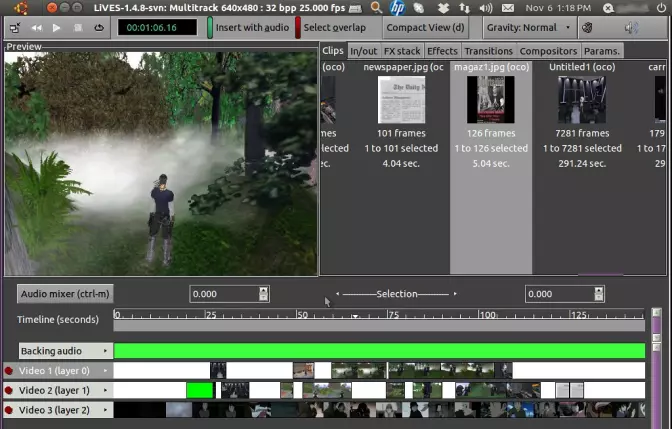Open the Transitions tab
The image size is (672, 429).
pos(489,51)
